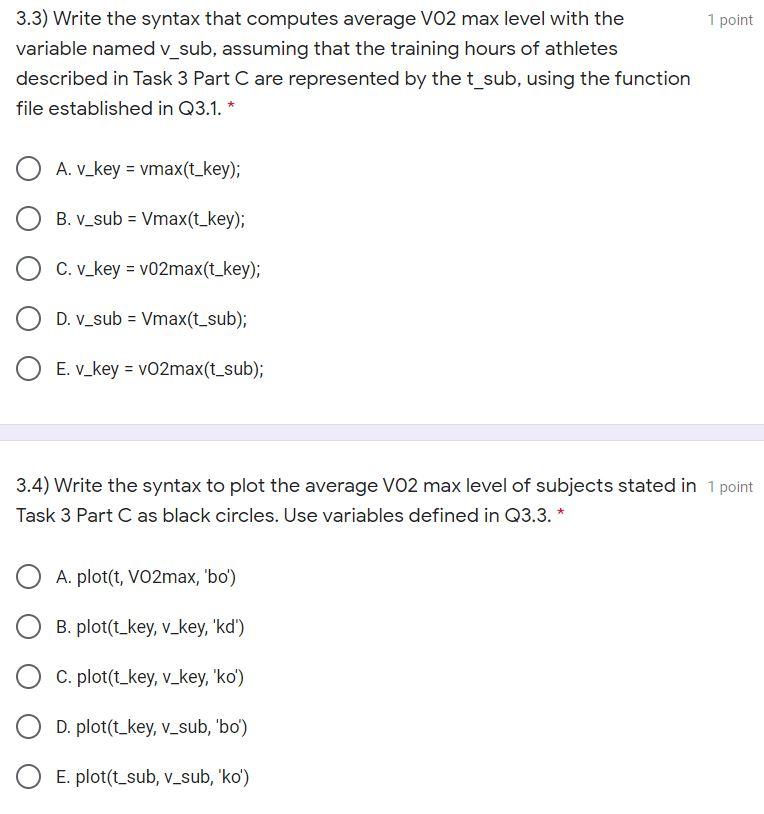The image size is (764, 814).
Task: Pick answer C plot(t_key, v_key, 'ko')
Action: pyautogui.click(x=29, y=677)
